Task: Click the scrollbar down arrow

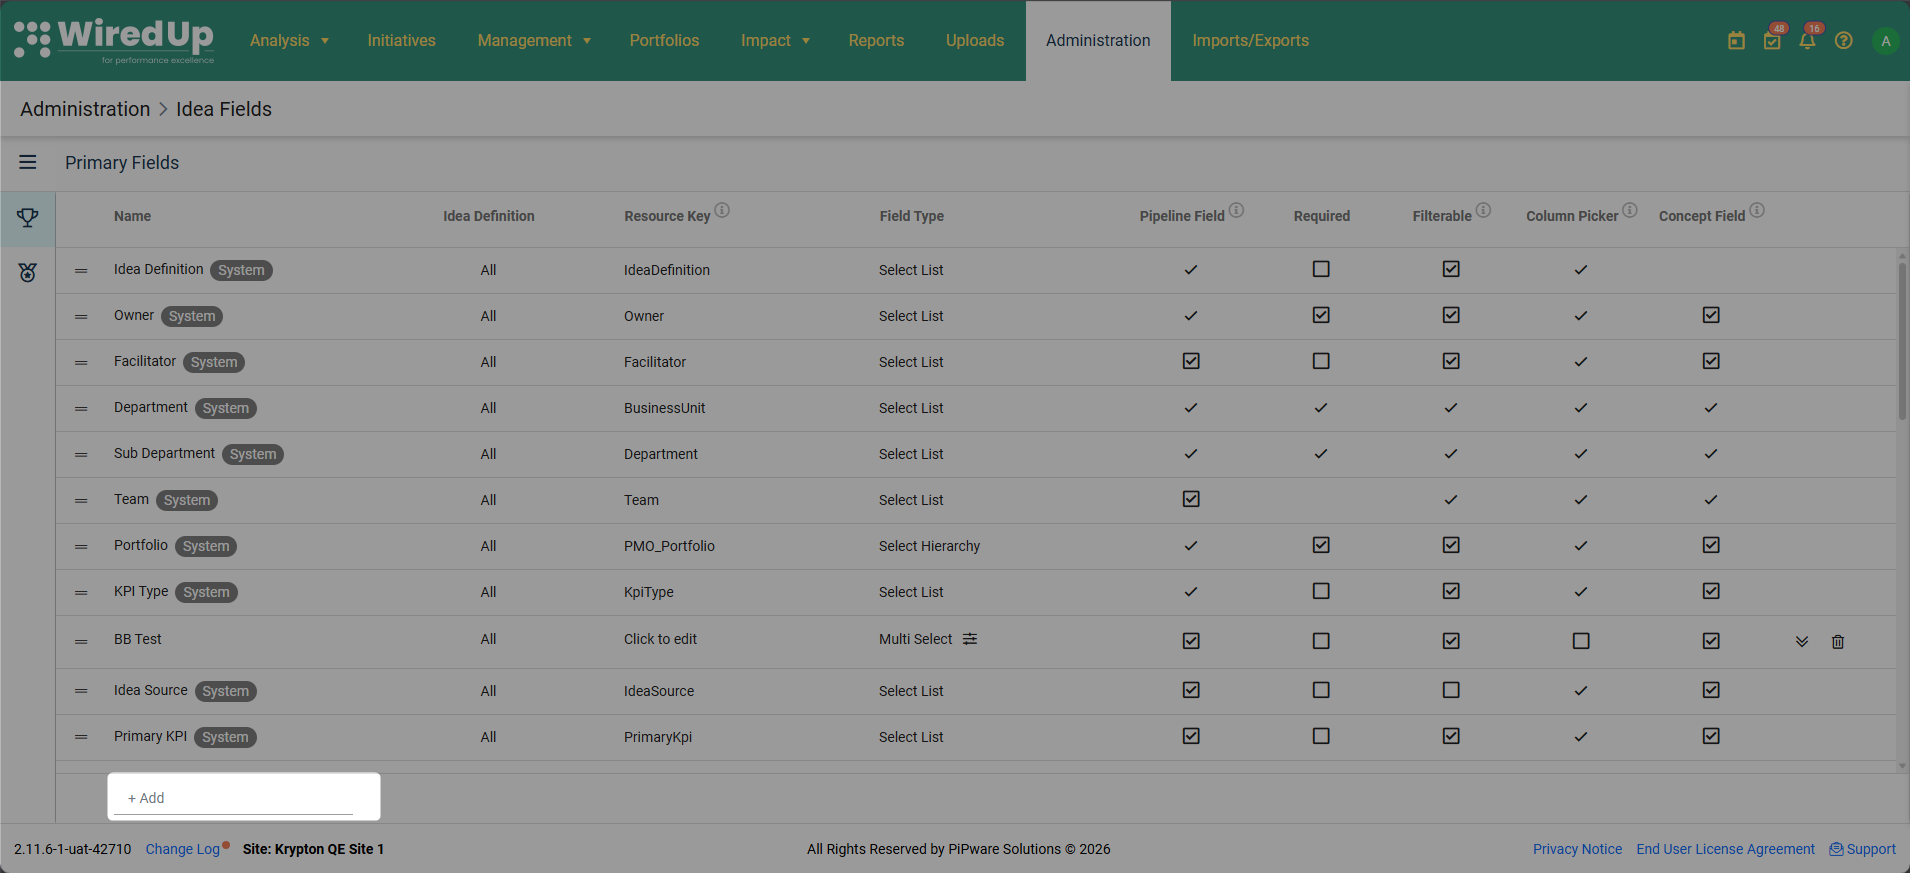Action: (1902, 766)
